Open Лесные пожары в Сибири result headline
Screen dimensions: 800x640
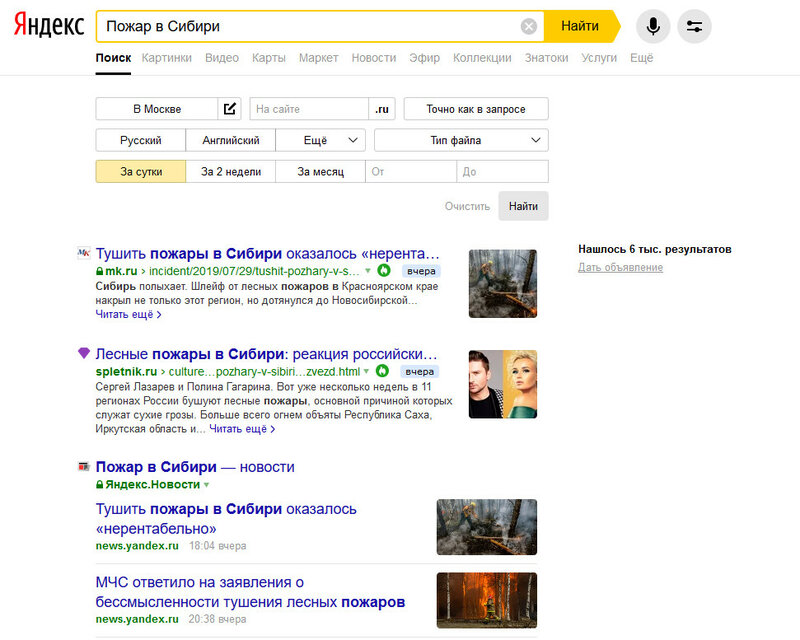[x=266, y=354]
